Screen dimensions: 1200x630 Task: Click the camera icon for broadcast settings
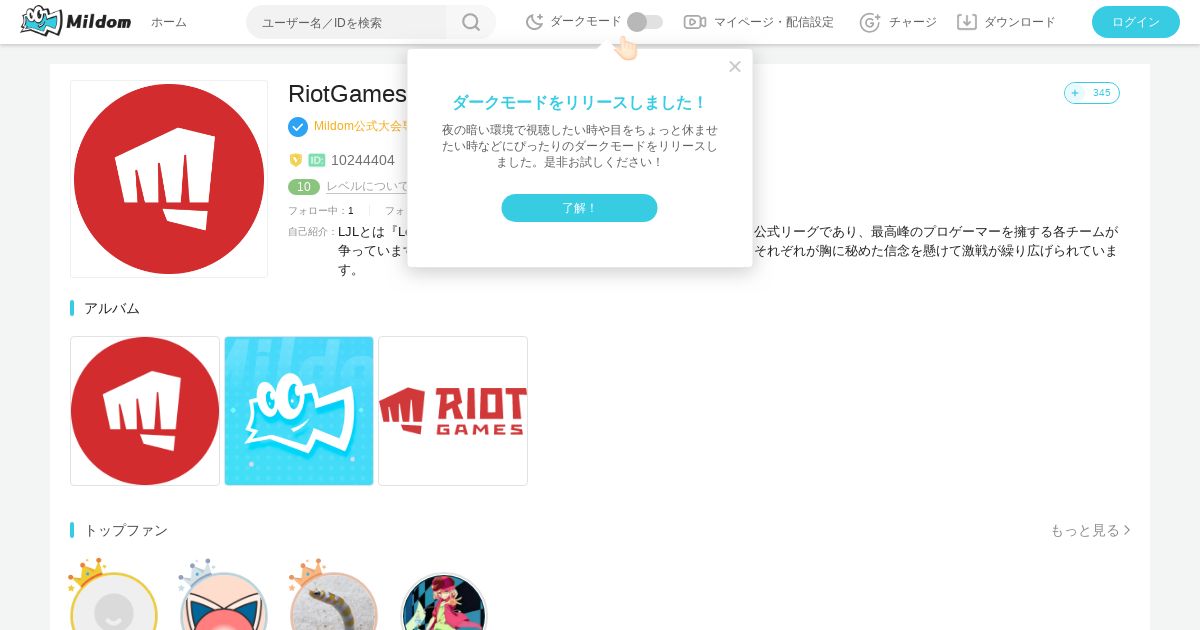coord(695,22)
